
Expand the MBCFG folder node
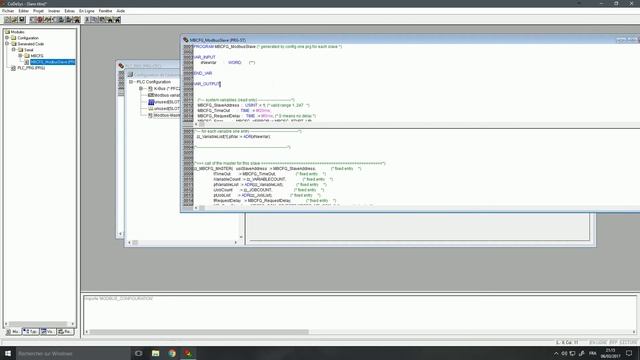coord(20,56)
